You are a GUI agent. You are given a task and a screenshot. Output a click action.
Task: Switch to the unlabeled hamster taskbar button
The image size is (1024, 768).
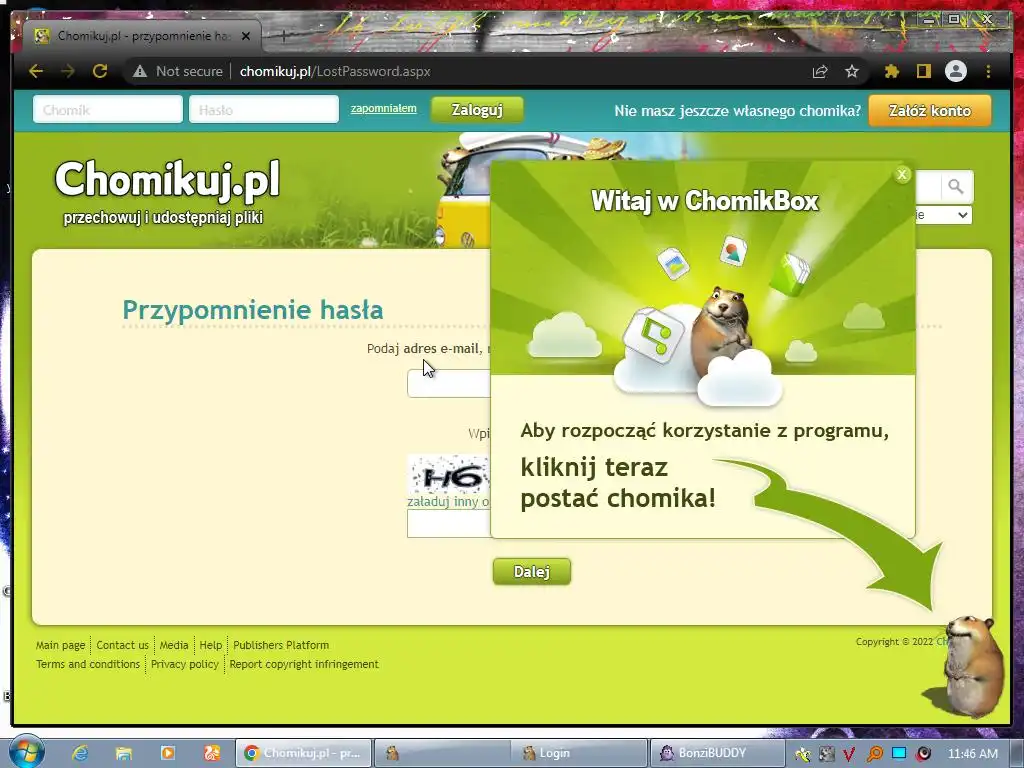click(x=441, y=753)
